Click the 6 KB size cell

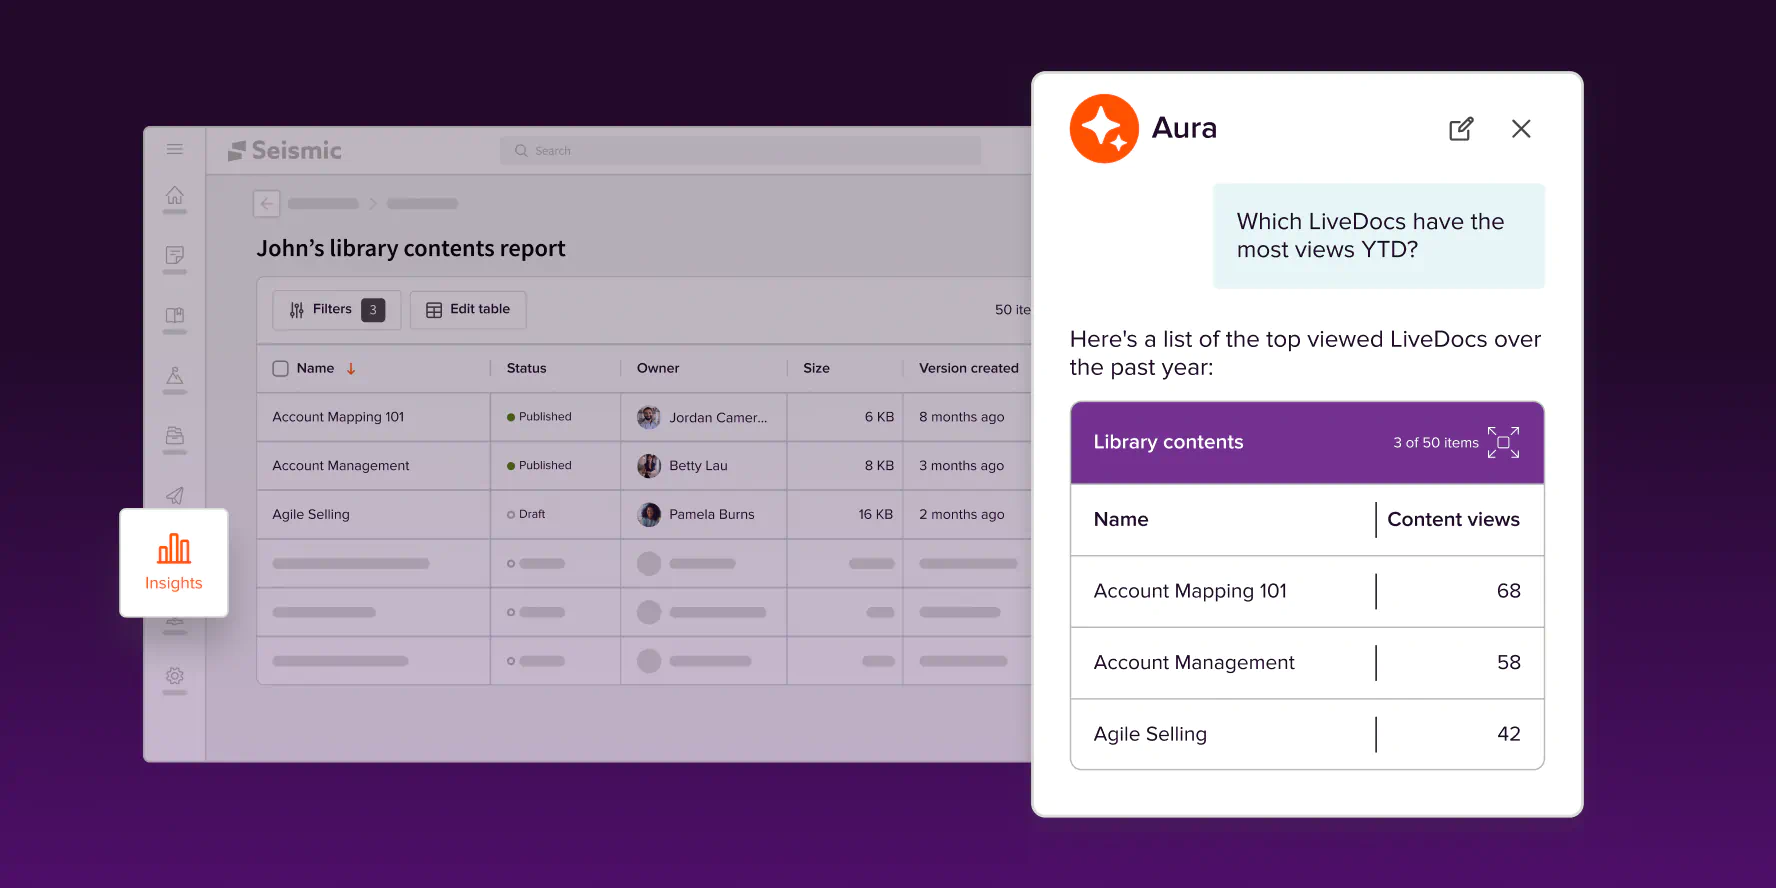(x=879, y=417)
